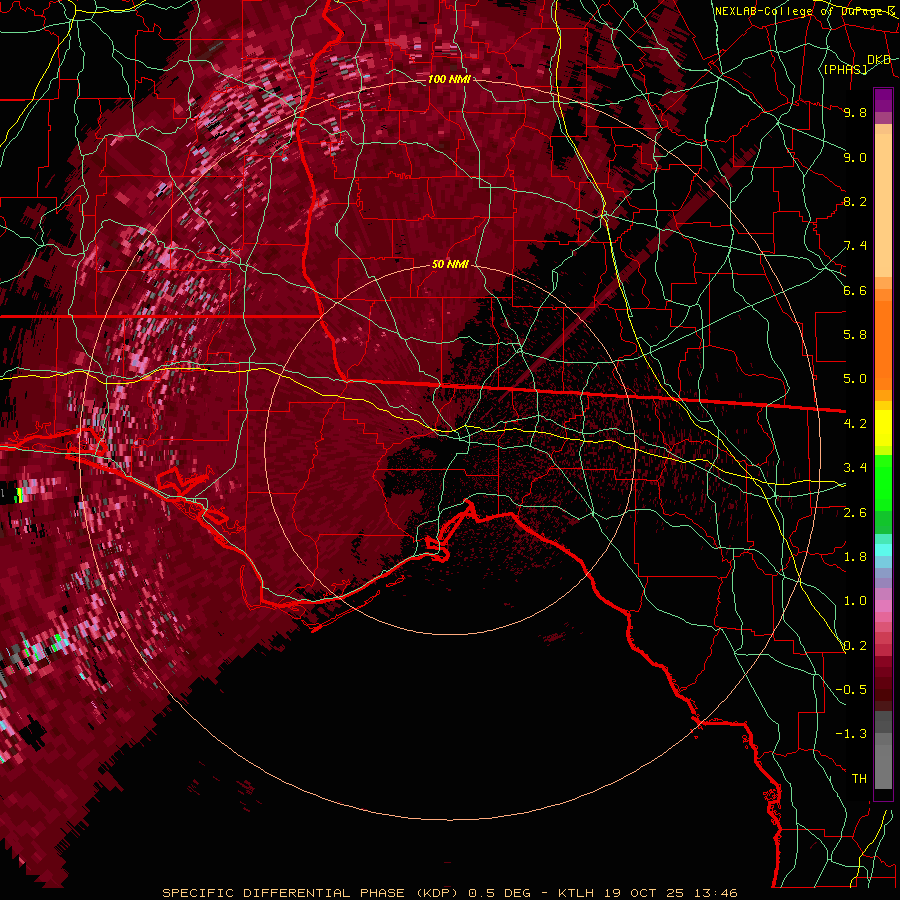The height and width of the screenshot is (900, 900).
Task: Click the -0.5 color scale value
Action: click(x=851, y=689)
